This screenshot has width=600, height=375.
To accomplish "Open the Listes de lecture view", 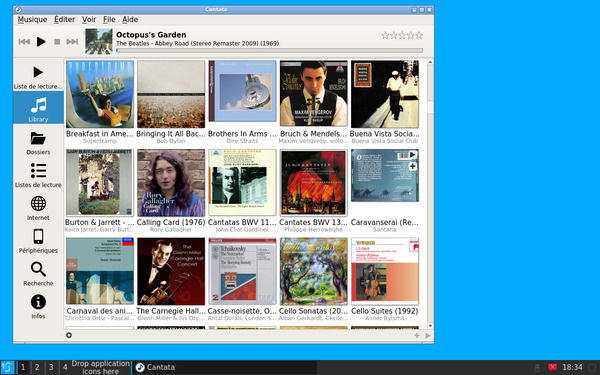I will (38, 176).
